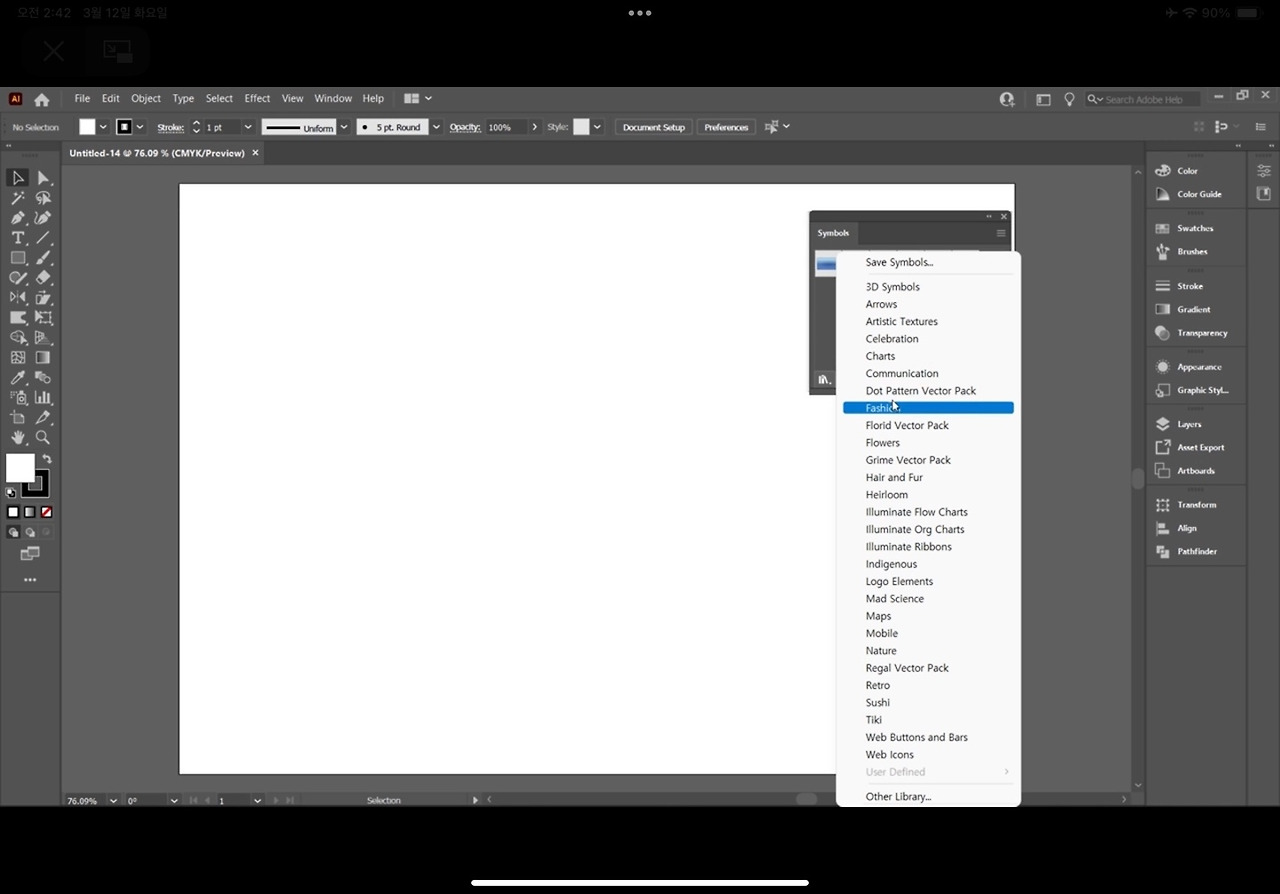Open the Pathfinder panel
Image resolution: width=1280 pixels, height=894 pixels.
click(x=1195, y=552)
